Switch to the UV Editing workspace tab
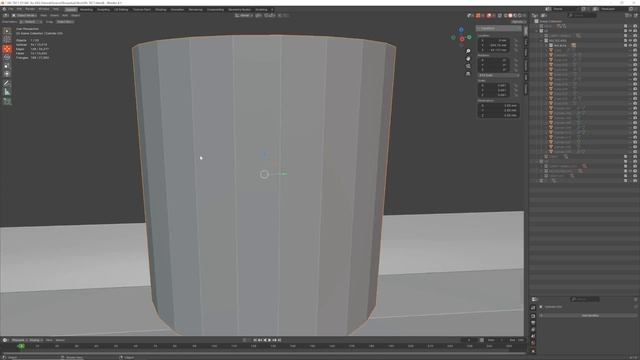Viewport: 640px width, 360px height. coord(121,9)
